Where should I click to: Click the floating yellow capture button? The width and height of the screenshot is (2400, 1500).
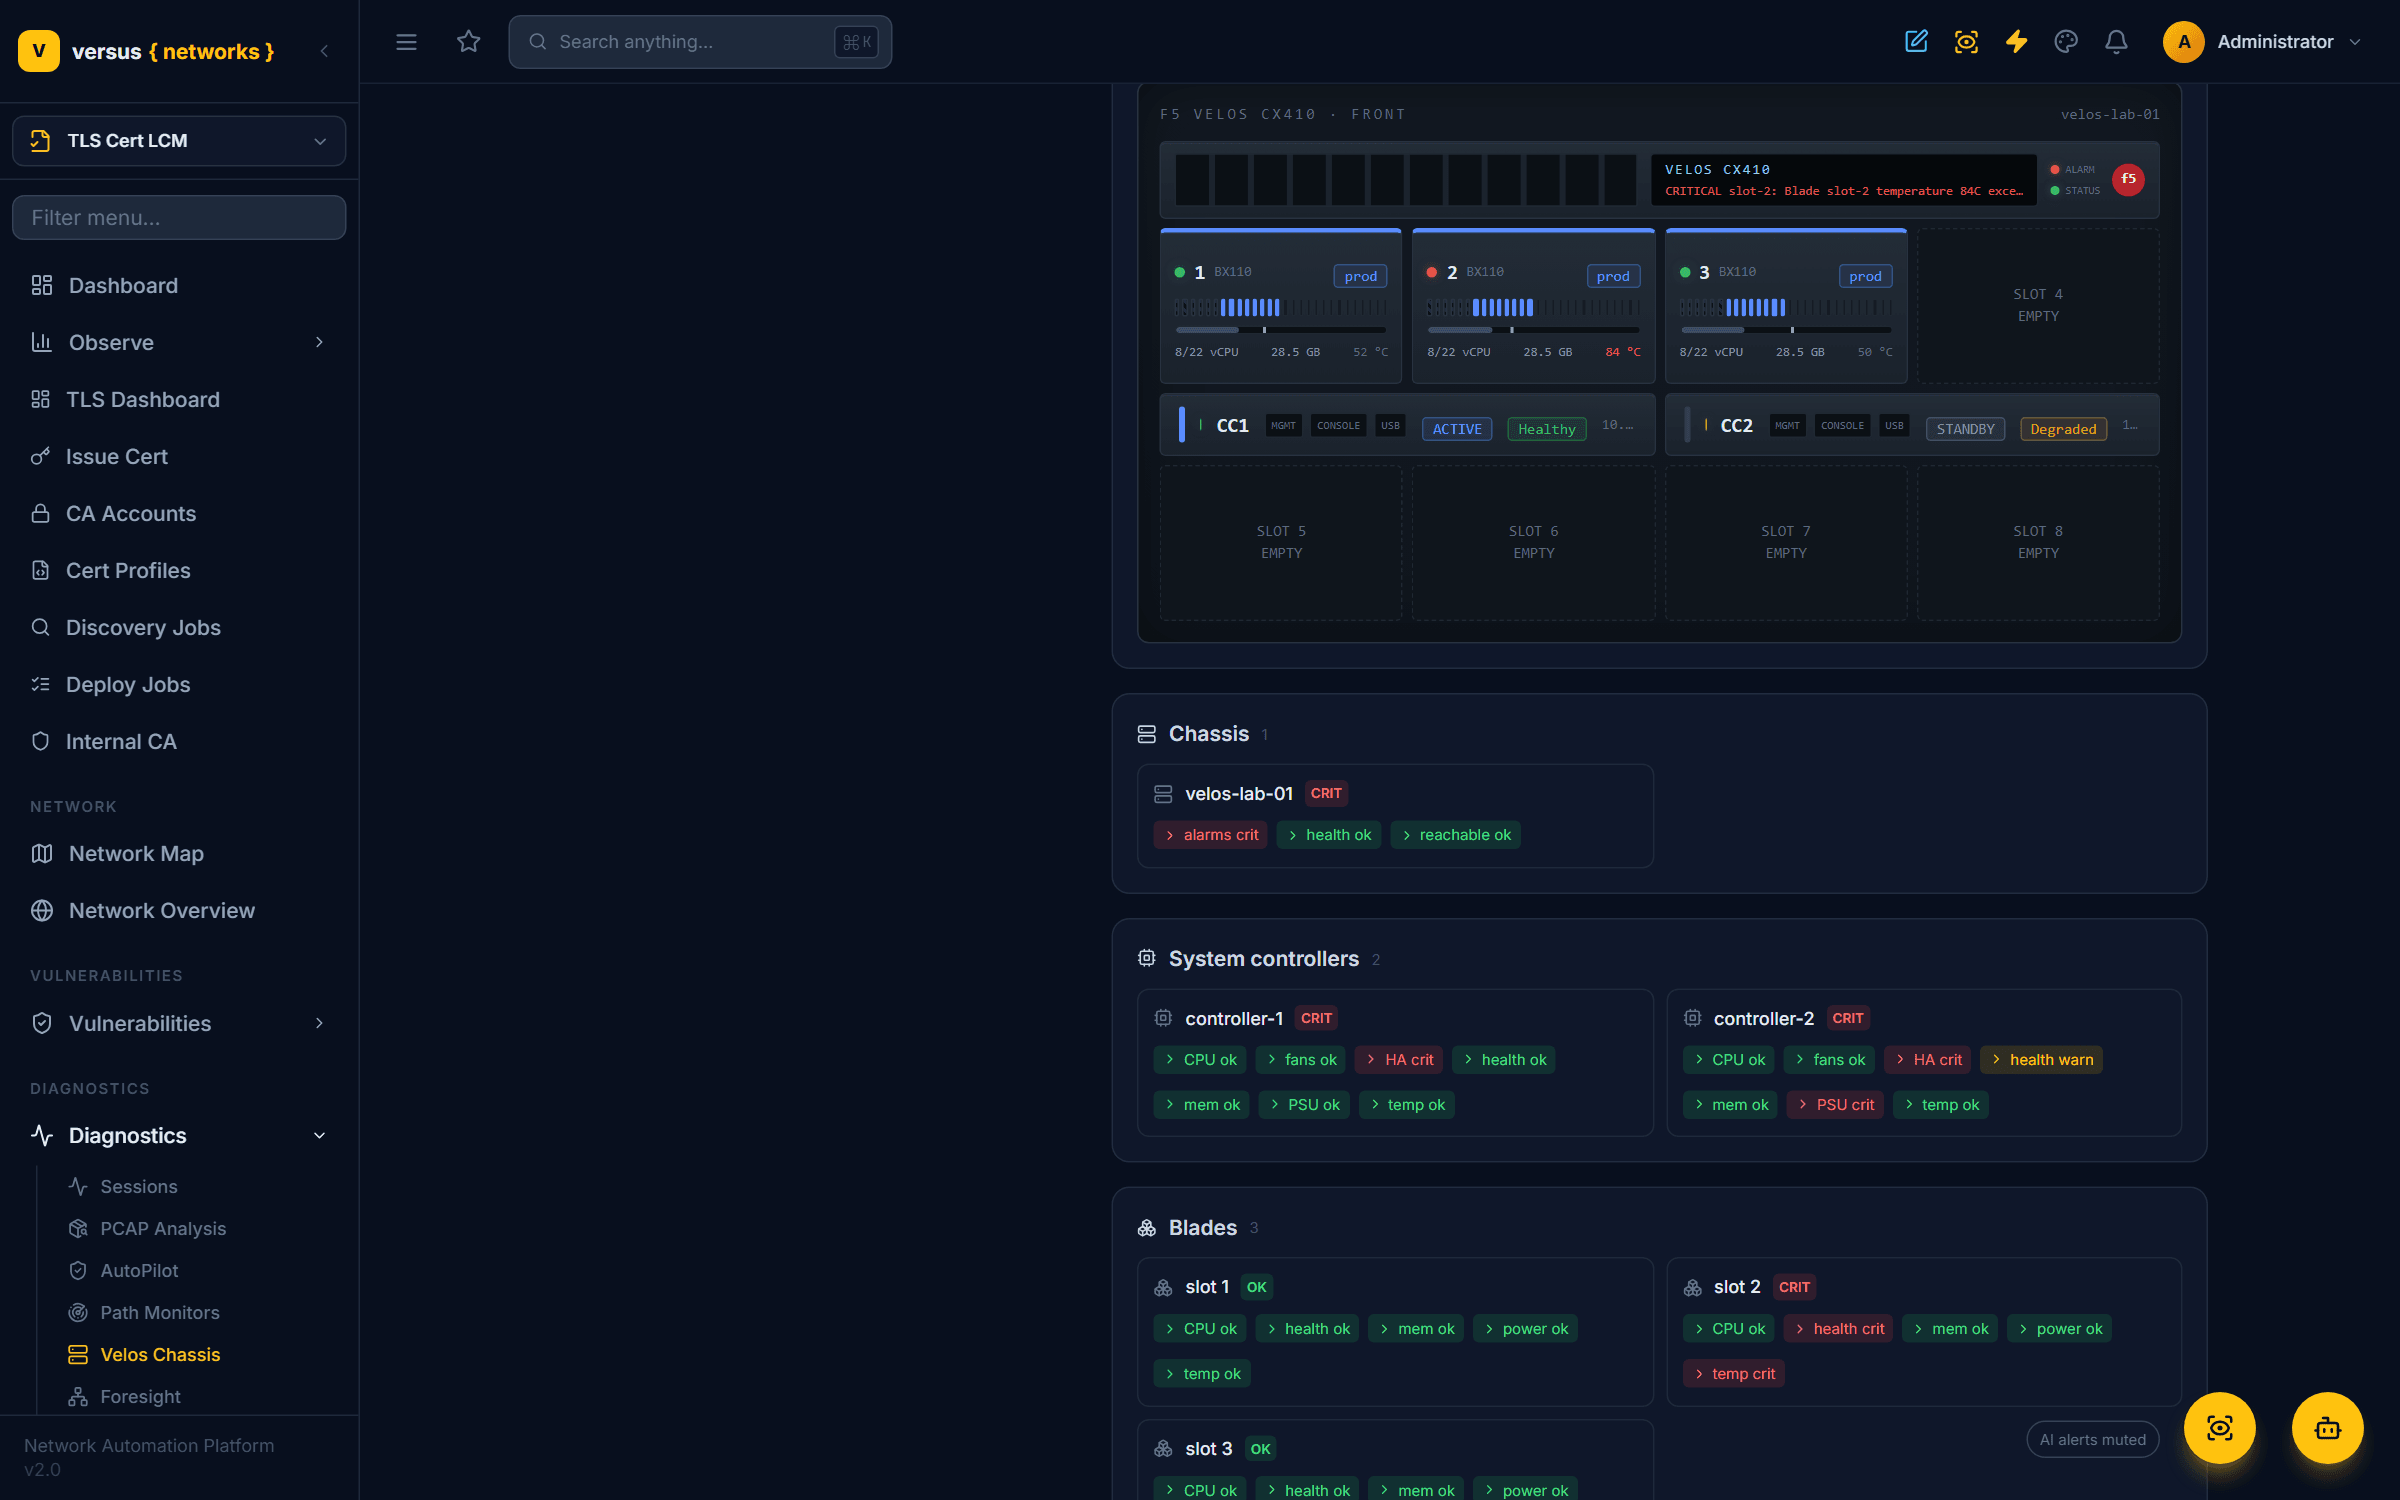(x=2219, y=1428)
